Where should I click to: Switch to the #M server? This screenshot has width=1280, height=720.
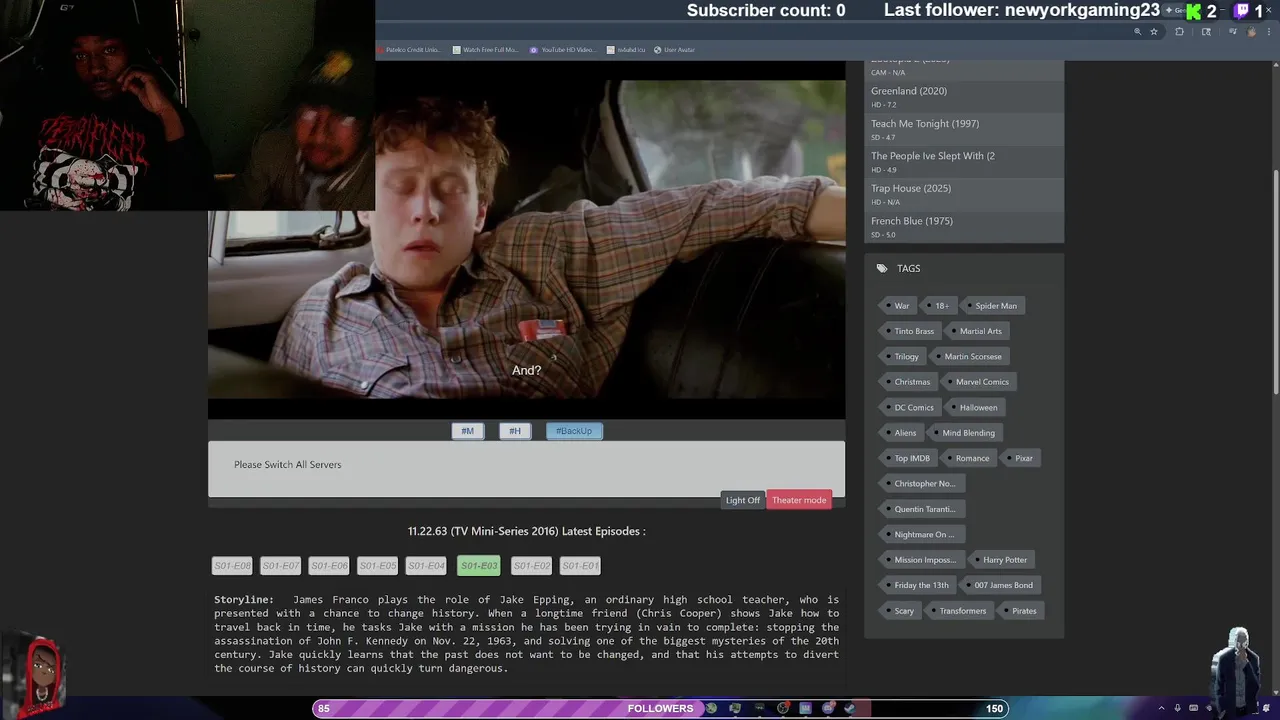pyautogui.click(x=467, y=431)
